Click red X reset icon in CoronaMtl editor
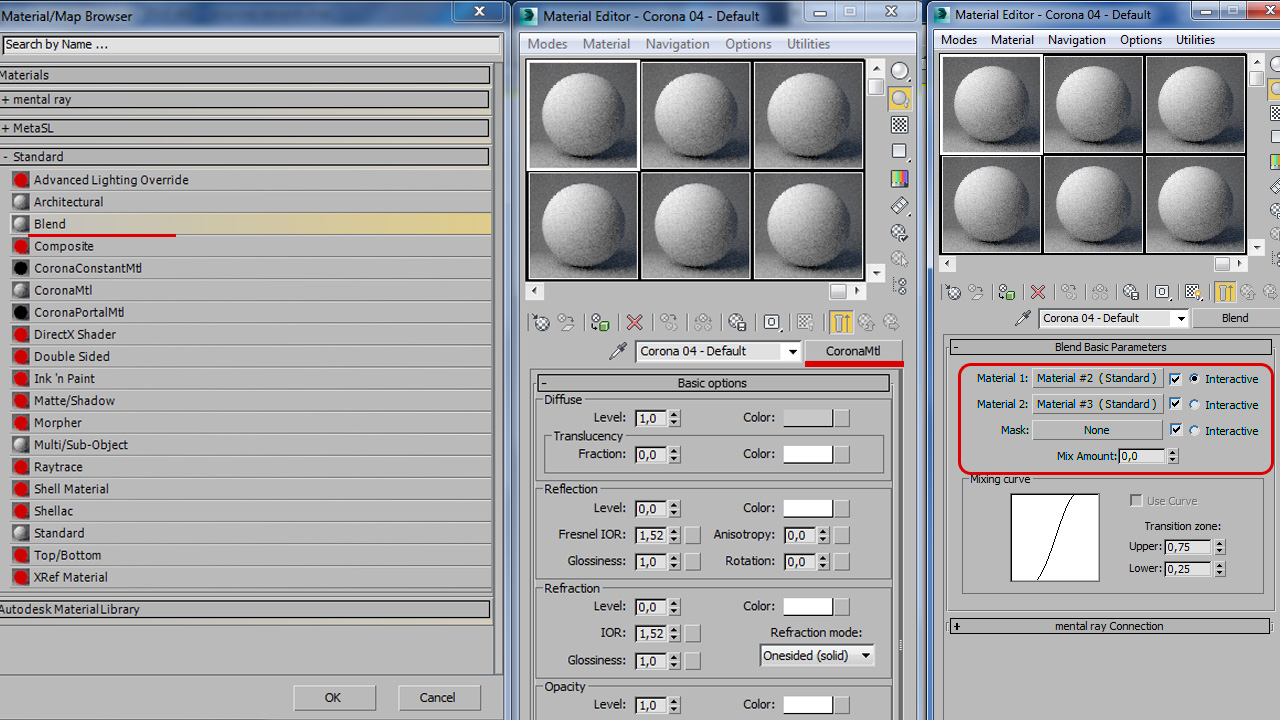The width and height of the screenshot is (1280, 720). tap(634, 322)
